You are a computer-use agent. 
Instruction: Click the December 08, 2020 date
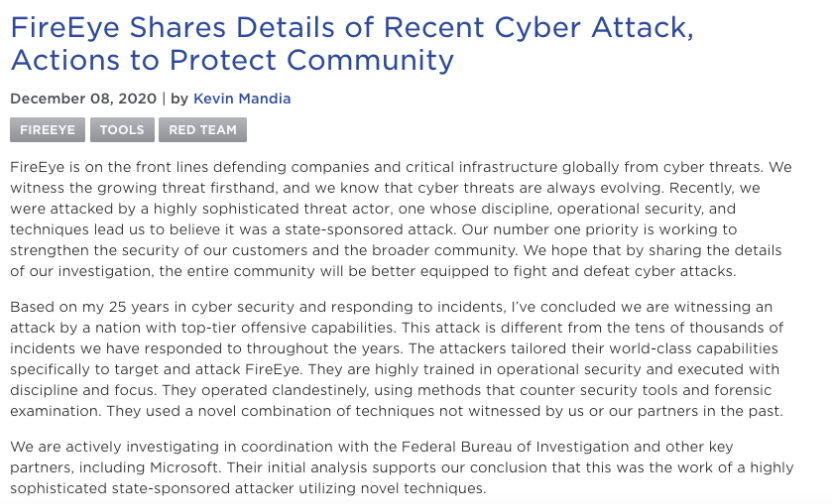click(x=83, y=98)
